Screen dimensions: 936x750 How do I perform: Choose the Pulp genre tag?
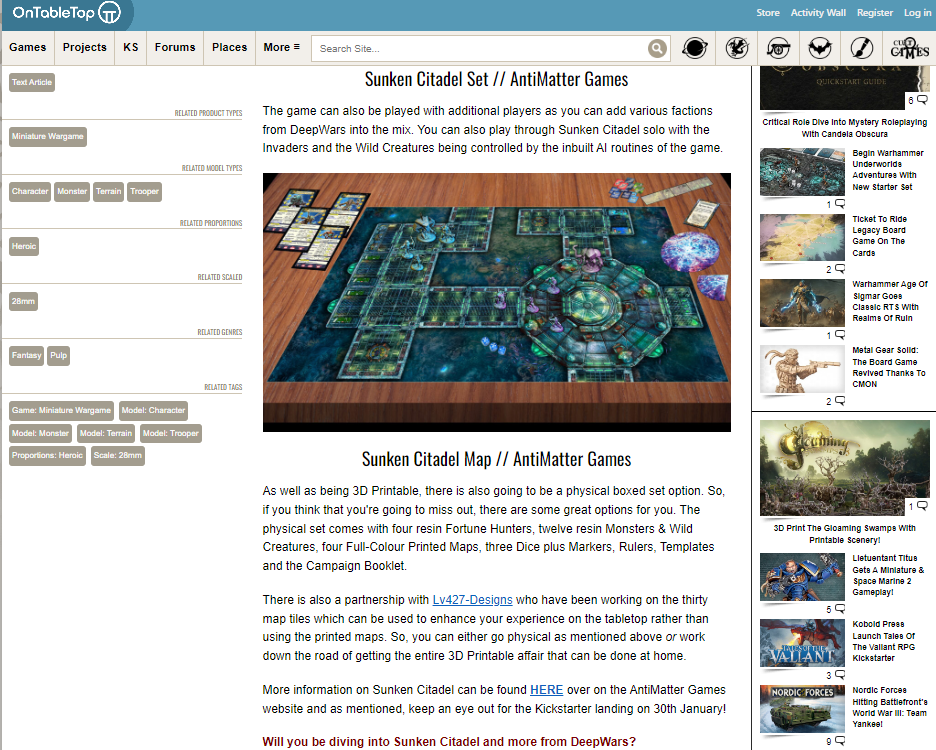click(58, 356)
